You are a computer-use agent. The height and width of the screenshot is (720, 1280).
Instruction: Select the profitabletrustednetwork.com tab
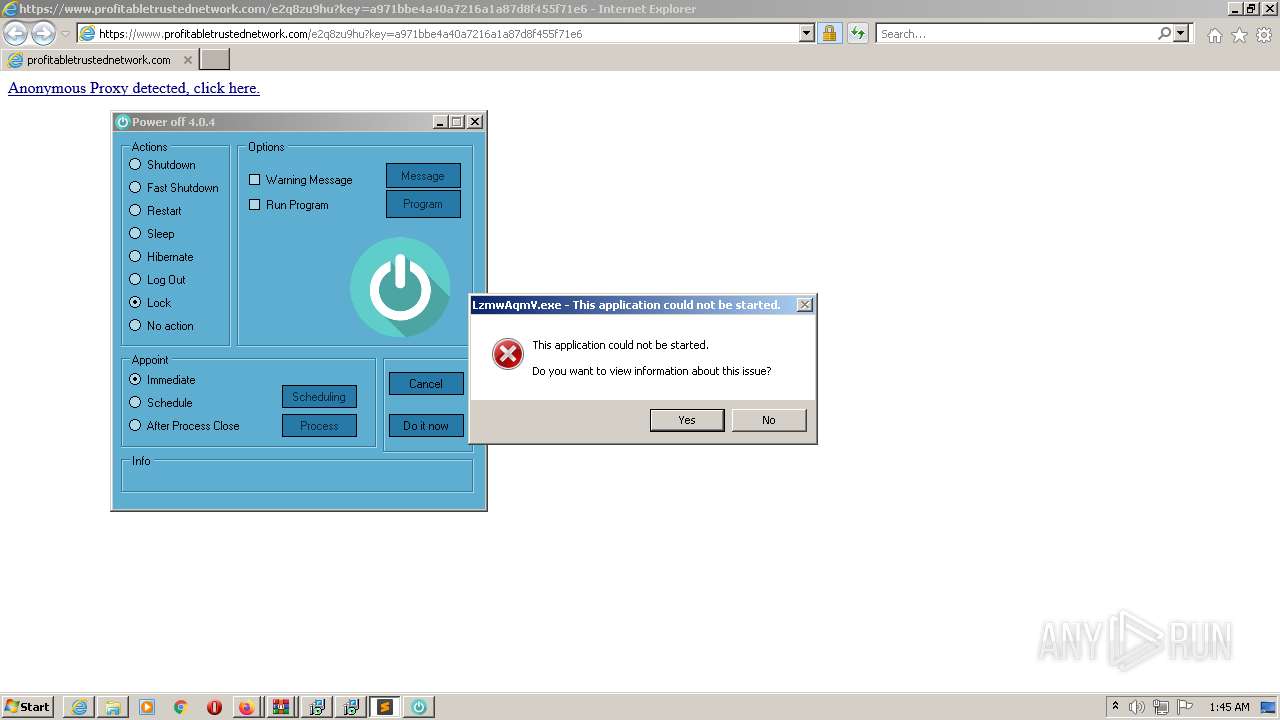(x=99, y=60)
